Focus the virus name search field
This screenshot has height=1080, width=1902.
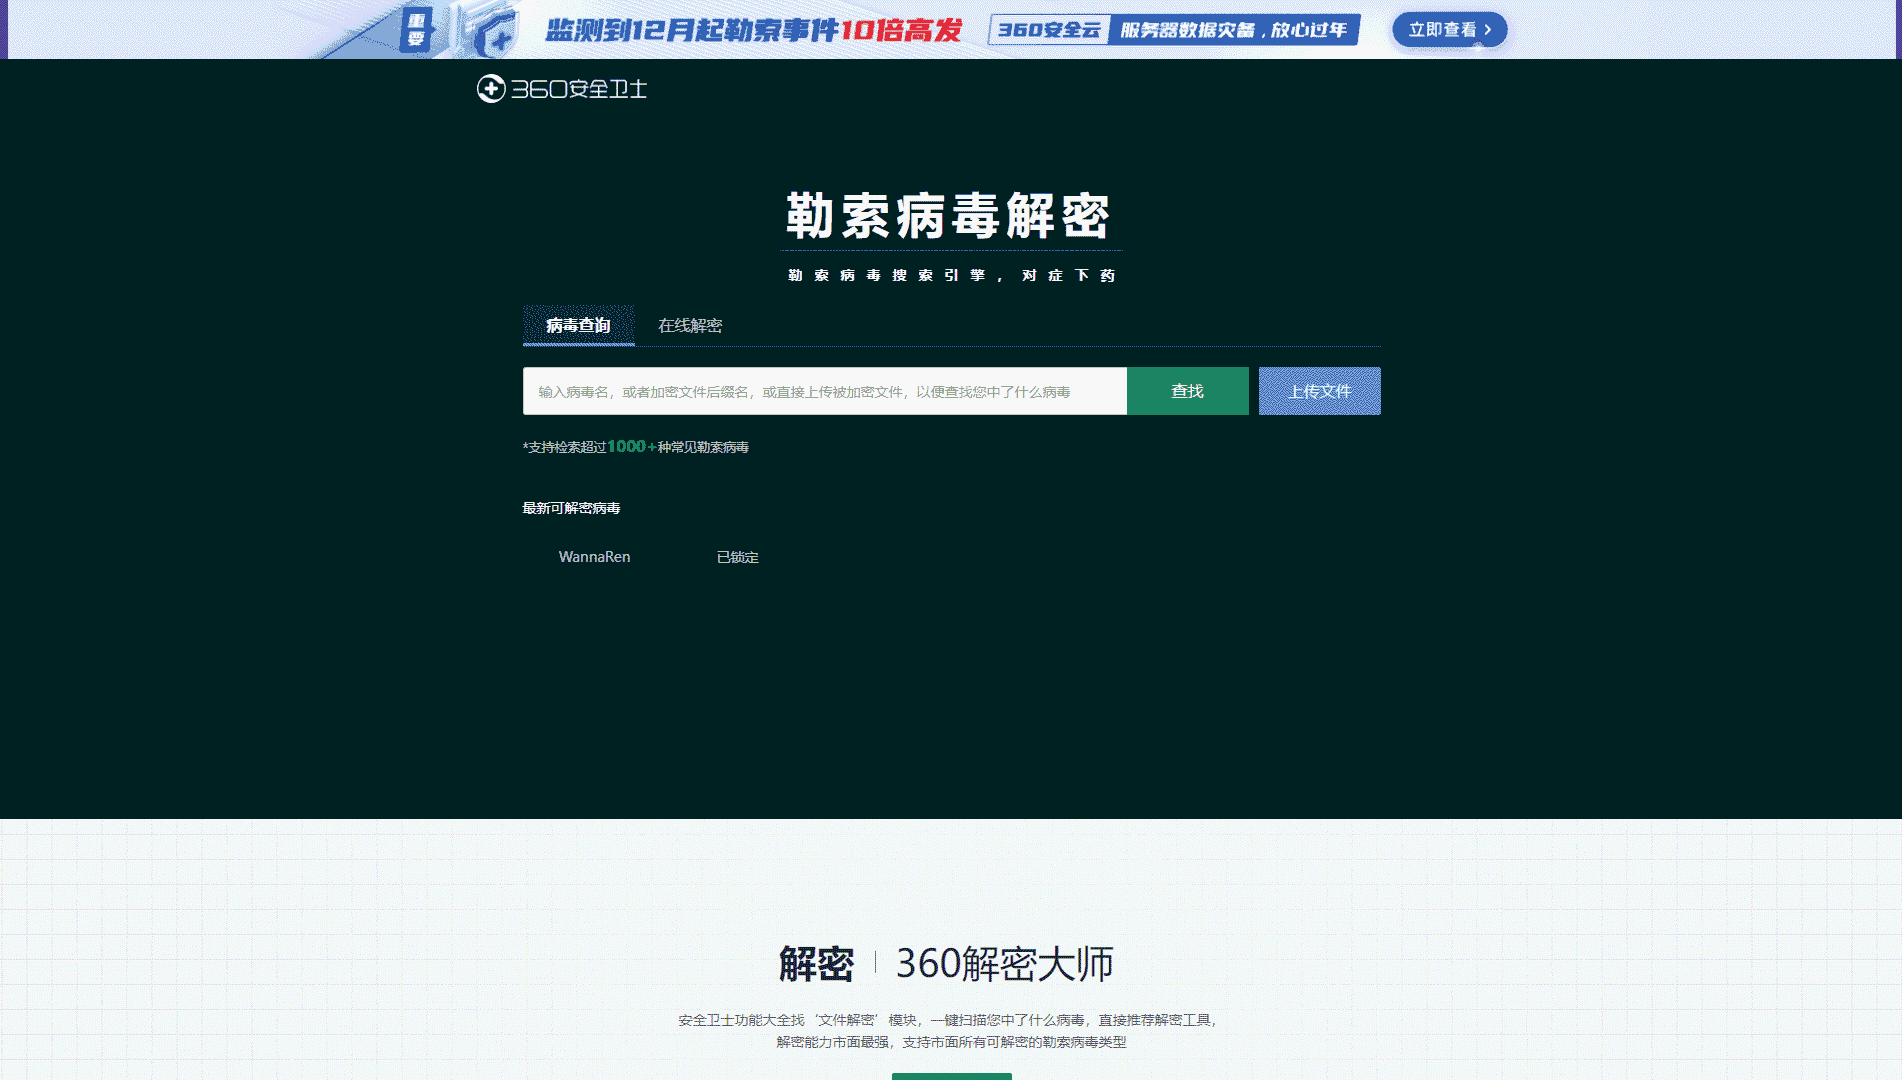825,391
